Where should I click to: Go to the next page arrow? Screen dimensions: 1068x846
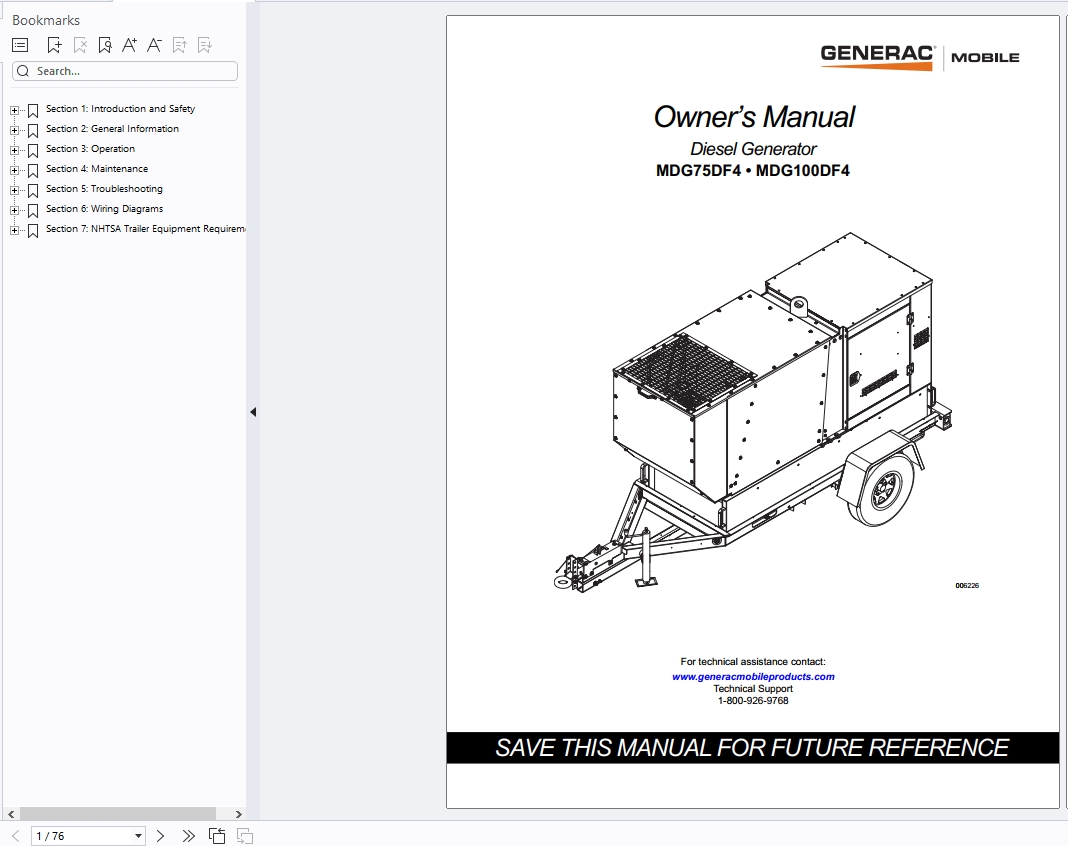tap(160, 835)
